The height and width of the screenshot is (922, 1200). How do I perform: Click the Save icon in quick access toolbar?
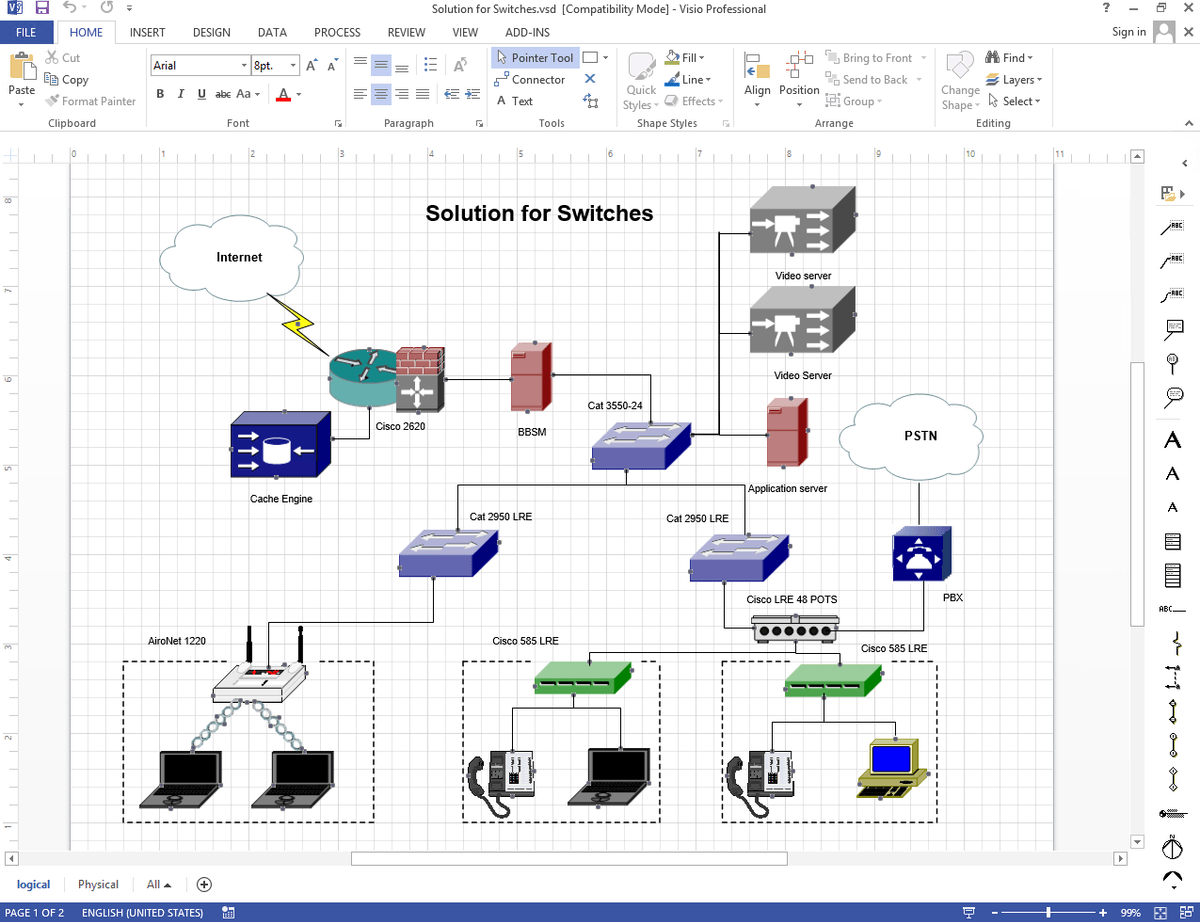coord(42,9)
